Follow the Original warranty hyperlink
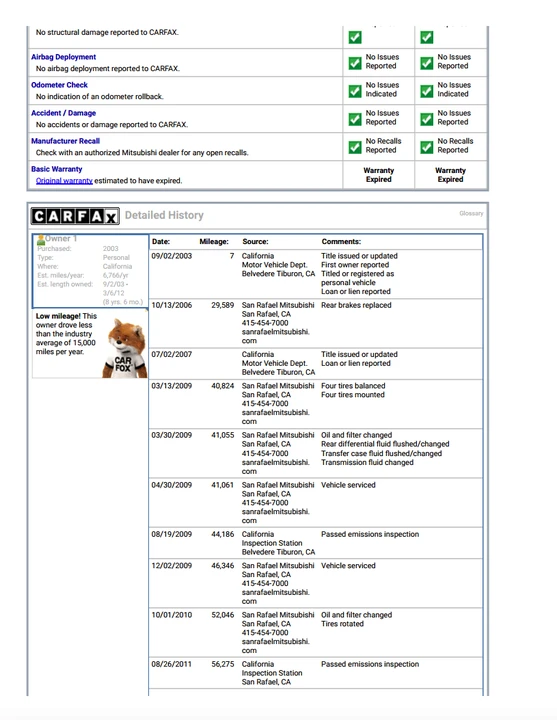The image size is (557, 720). pyautogui.click(x=64, y=180)
